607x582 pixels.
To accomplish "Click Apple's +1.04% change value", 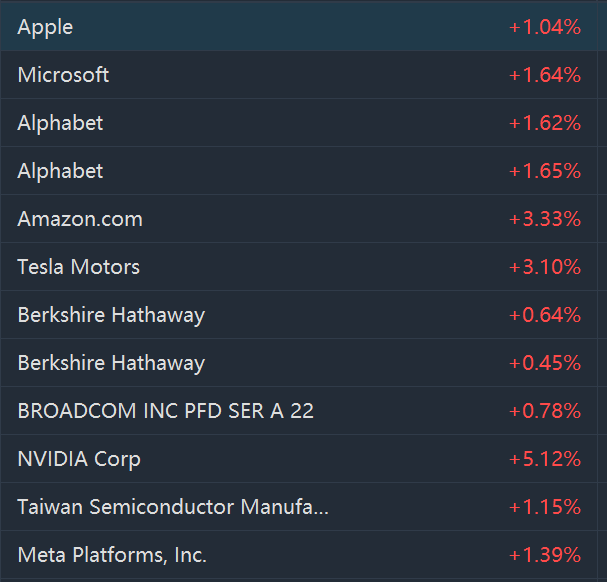I will click(x=544, y=27).
